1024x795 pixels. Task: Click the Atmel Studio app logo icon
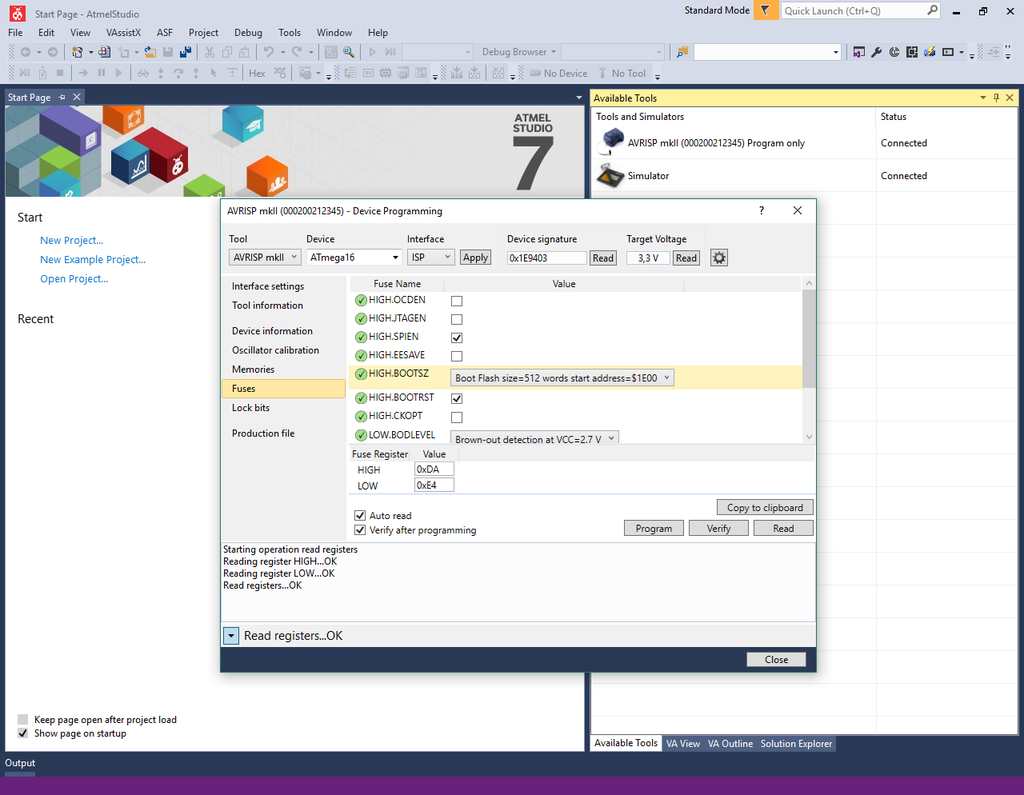pos(18,12)
